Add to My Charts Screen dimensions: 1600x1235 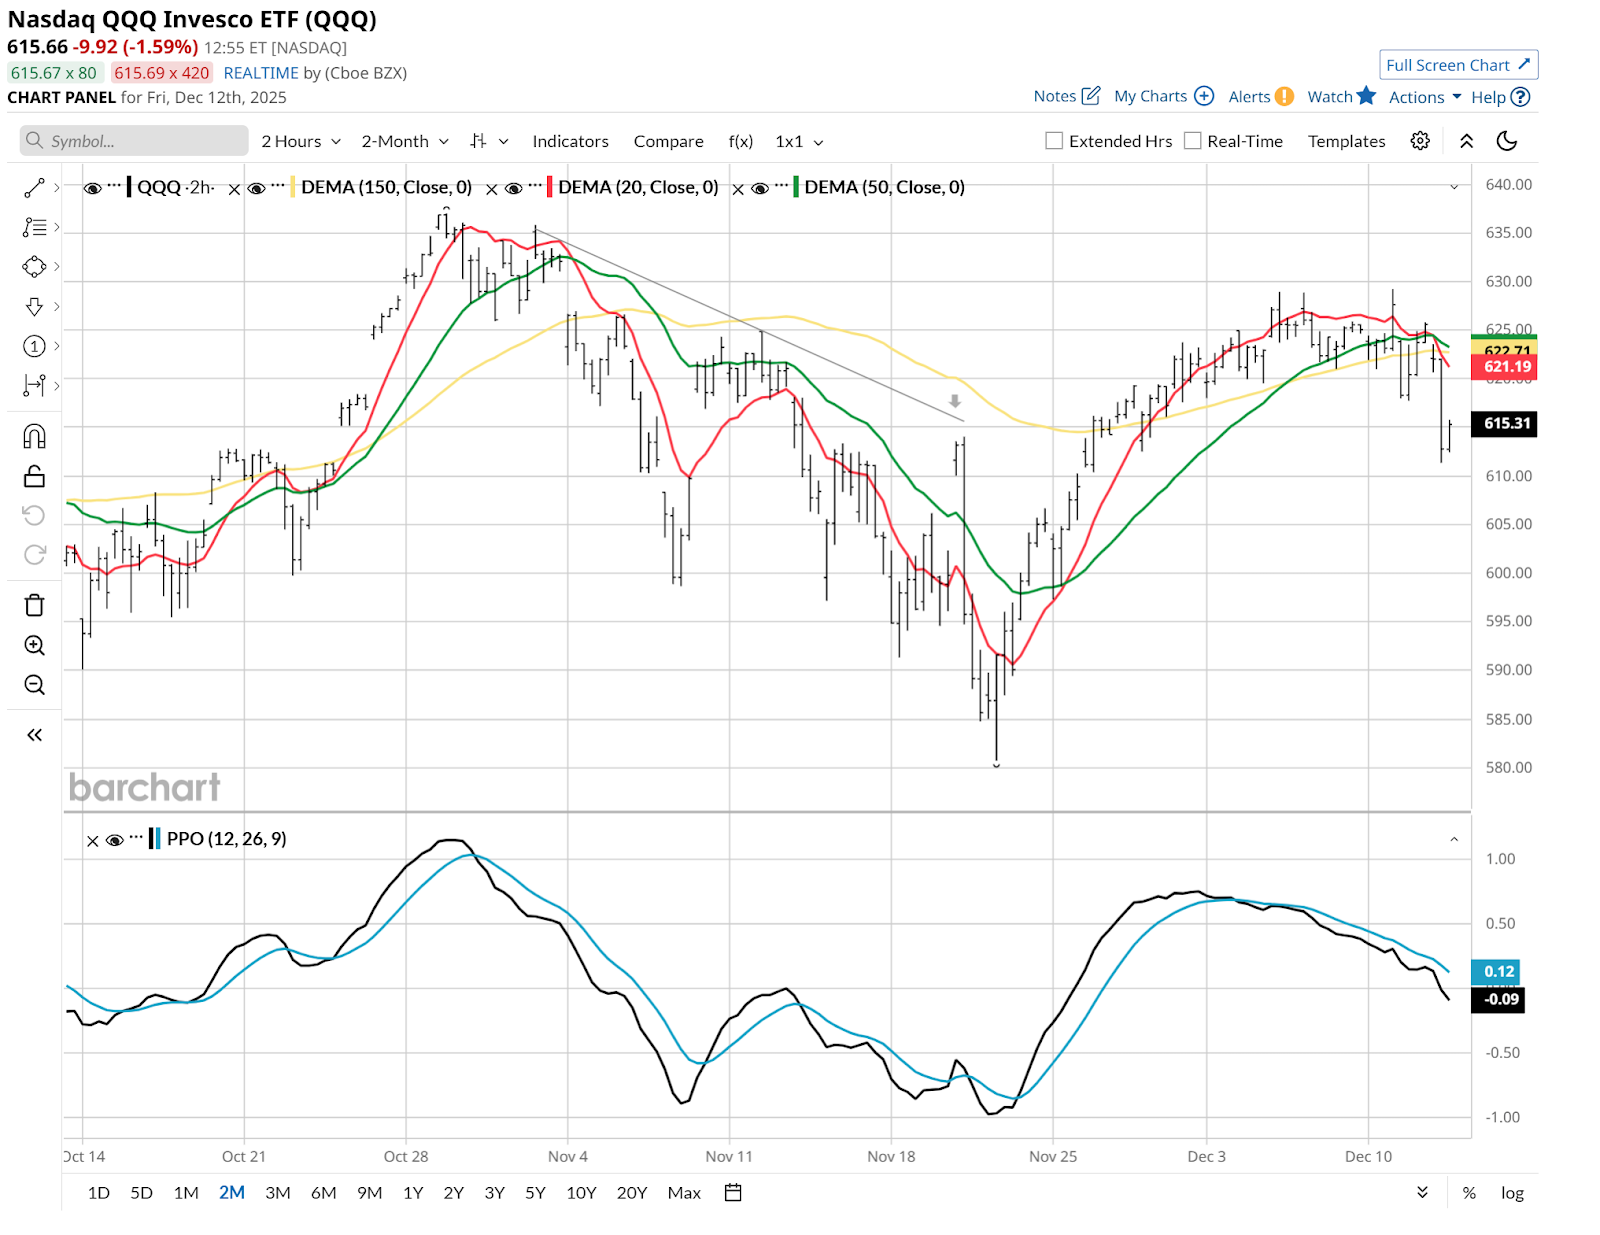coord(1164,96)
